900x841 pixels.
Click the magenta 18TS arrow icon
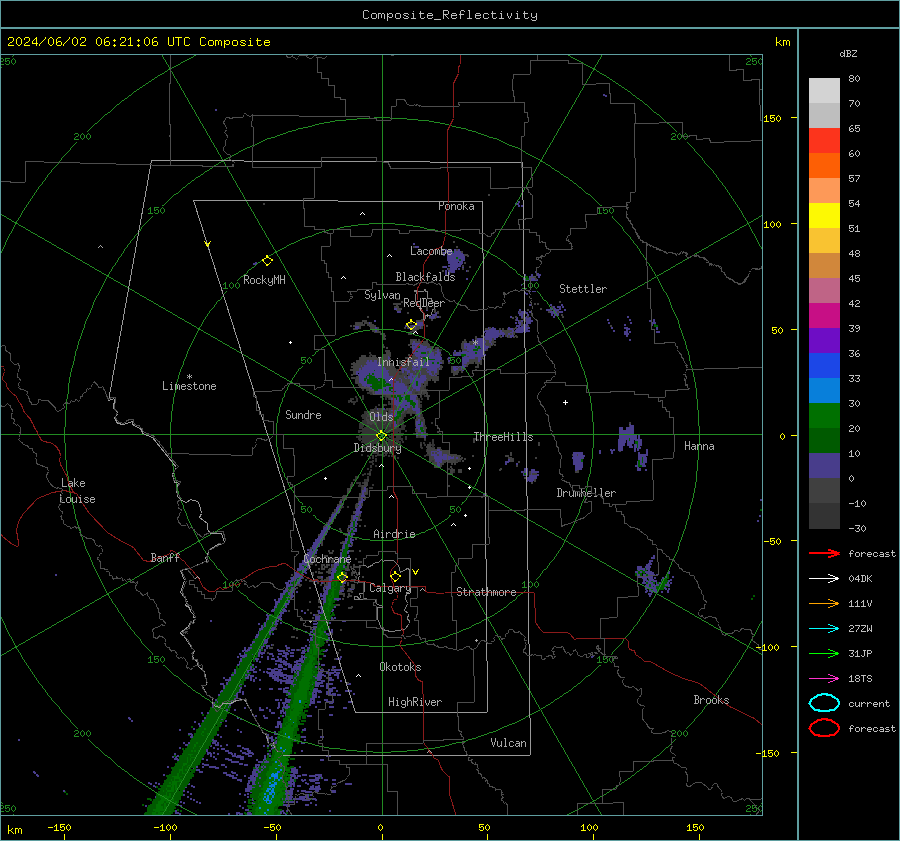click(x=824, y=679)
